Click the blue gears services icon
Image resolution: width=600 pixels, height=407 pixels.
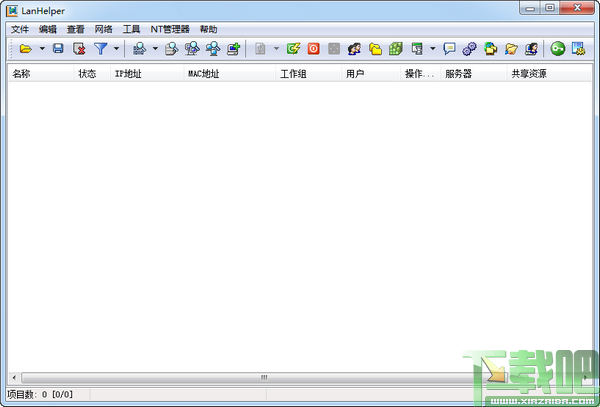coord(470,49)
